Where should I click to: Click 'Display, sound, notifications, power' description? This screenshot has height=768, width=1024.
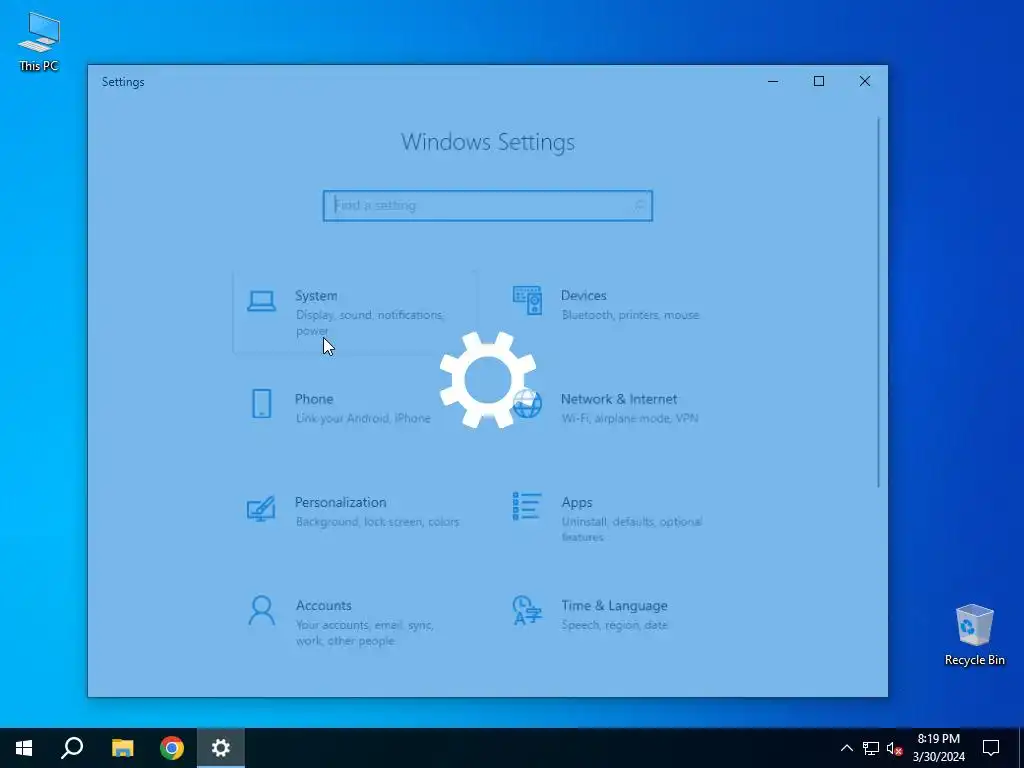click(370, 323)
